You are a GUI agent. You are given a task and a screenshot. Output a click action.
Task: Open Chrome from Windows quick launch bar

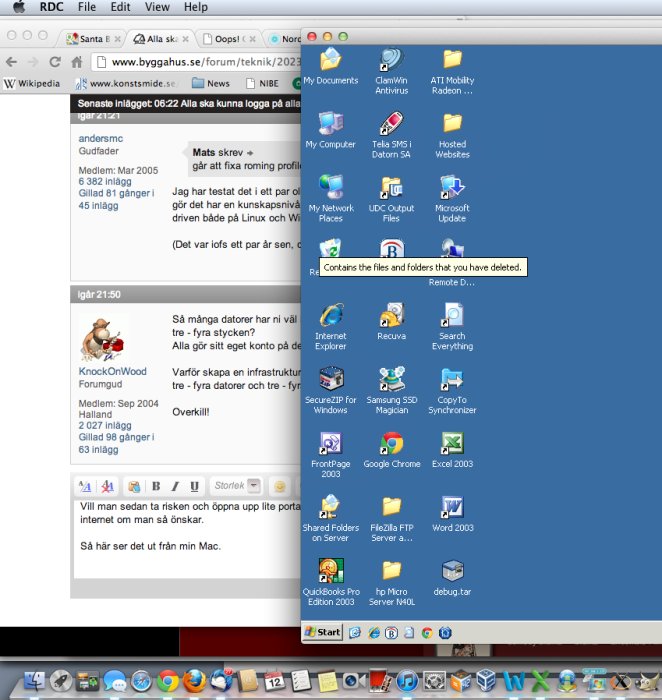pyautogui.click(x=427, y=633)
